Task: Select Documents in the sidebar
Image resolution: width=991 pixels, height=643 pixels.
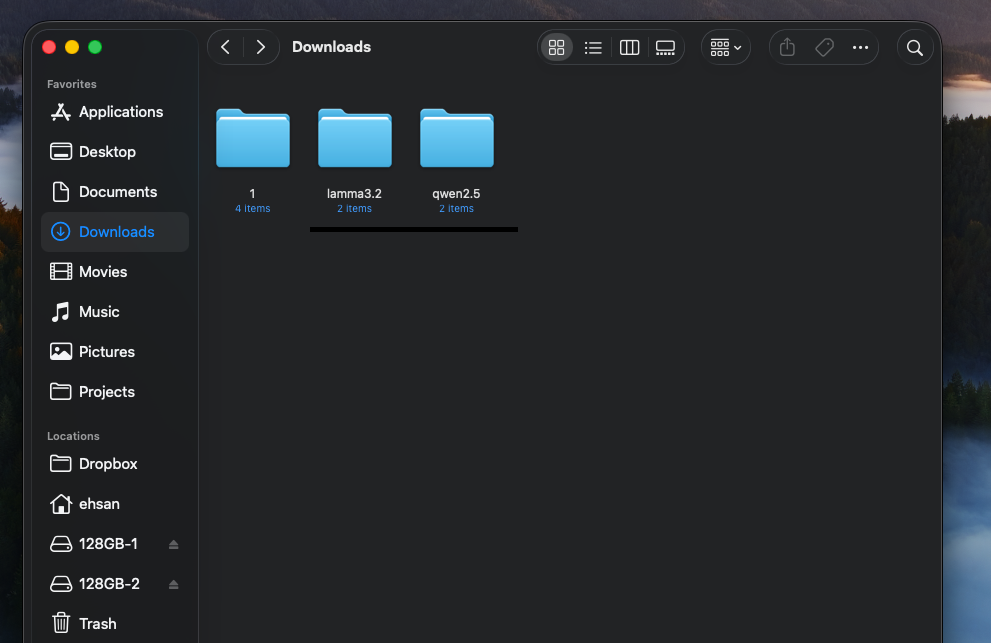Action: (x=117, y=192)
